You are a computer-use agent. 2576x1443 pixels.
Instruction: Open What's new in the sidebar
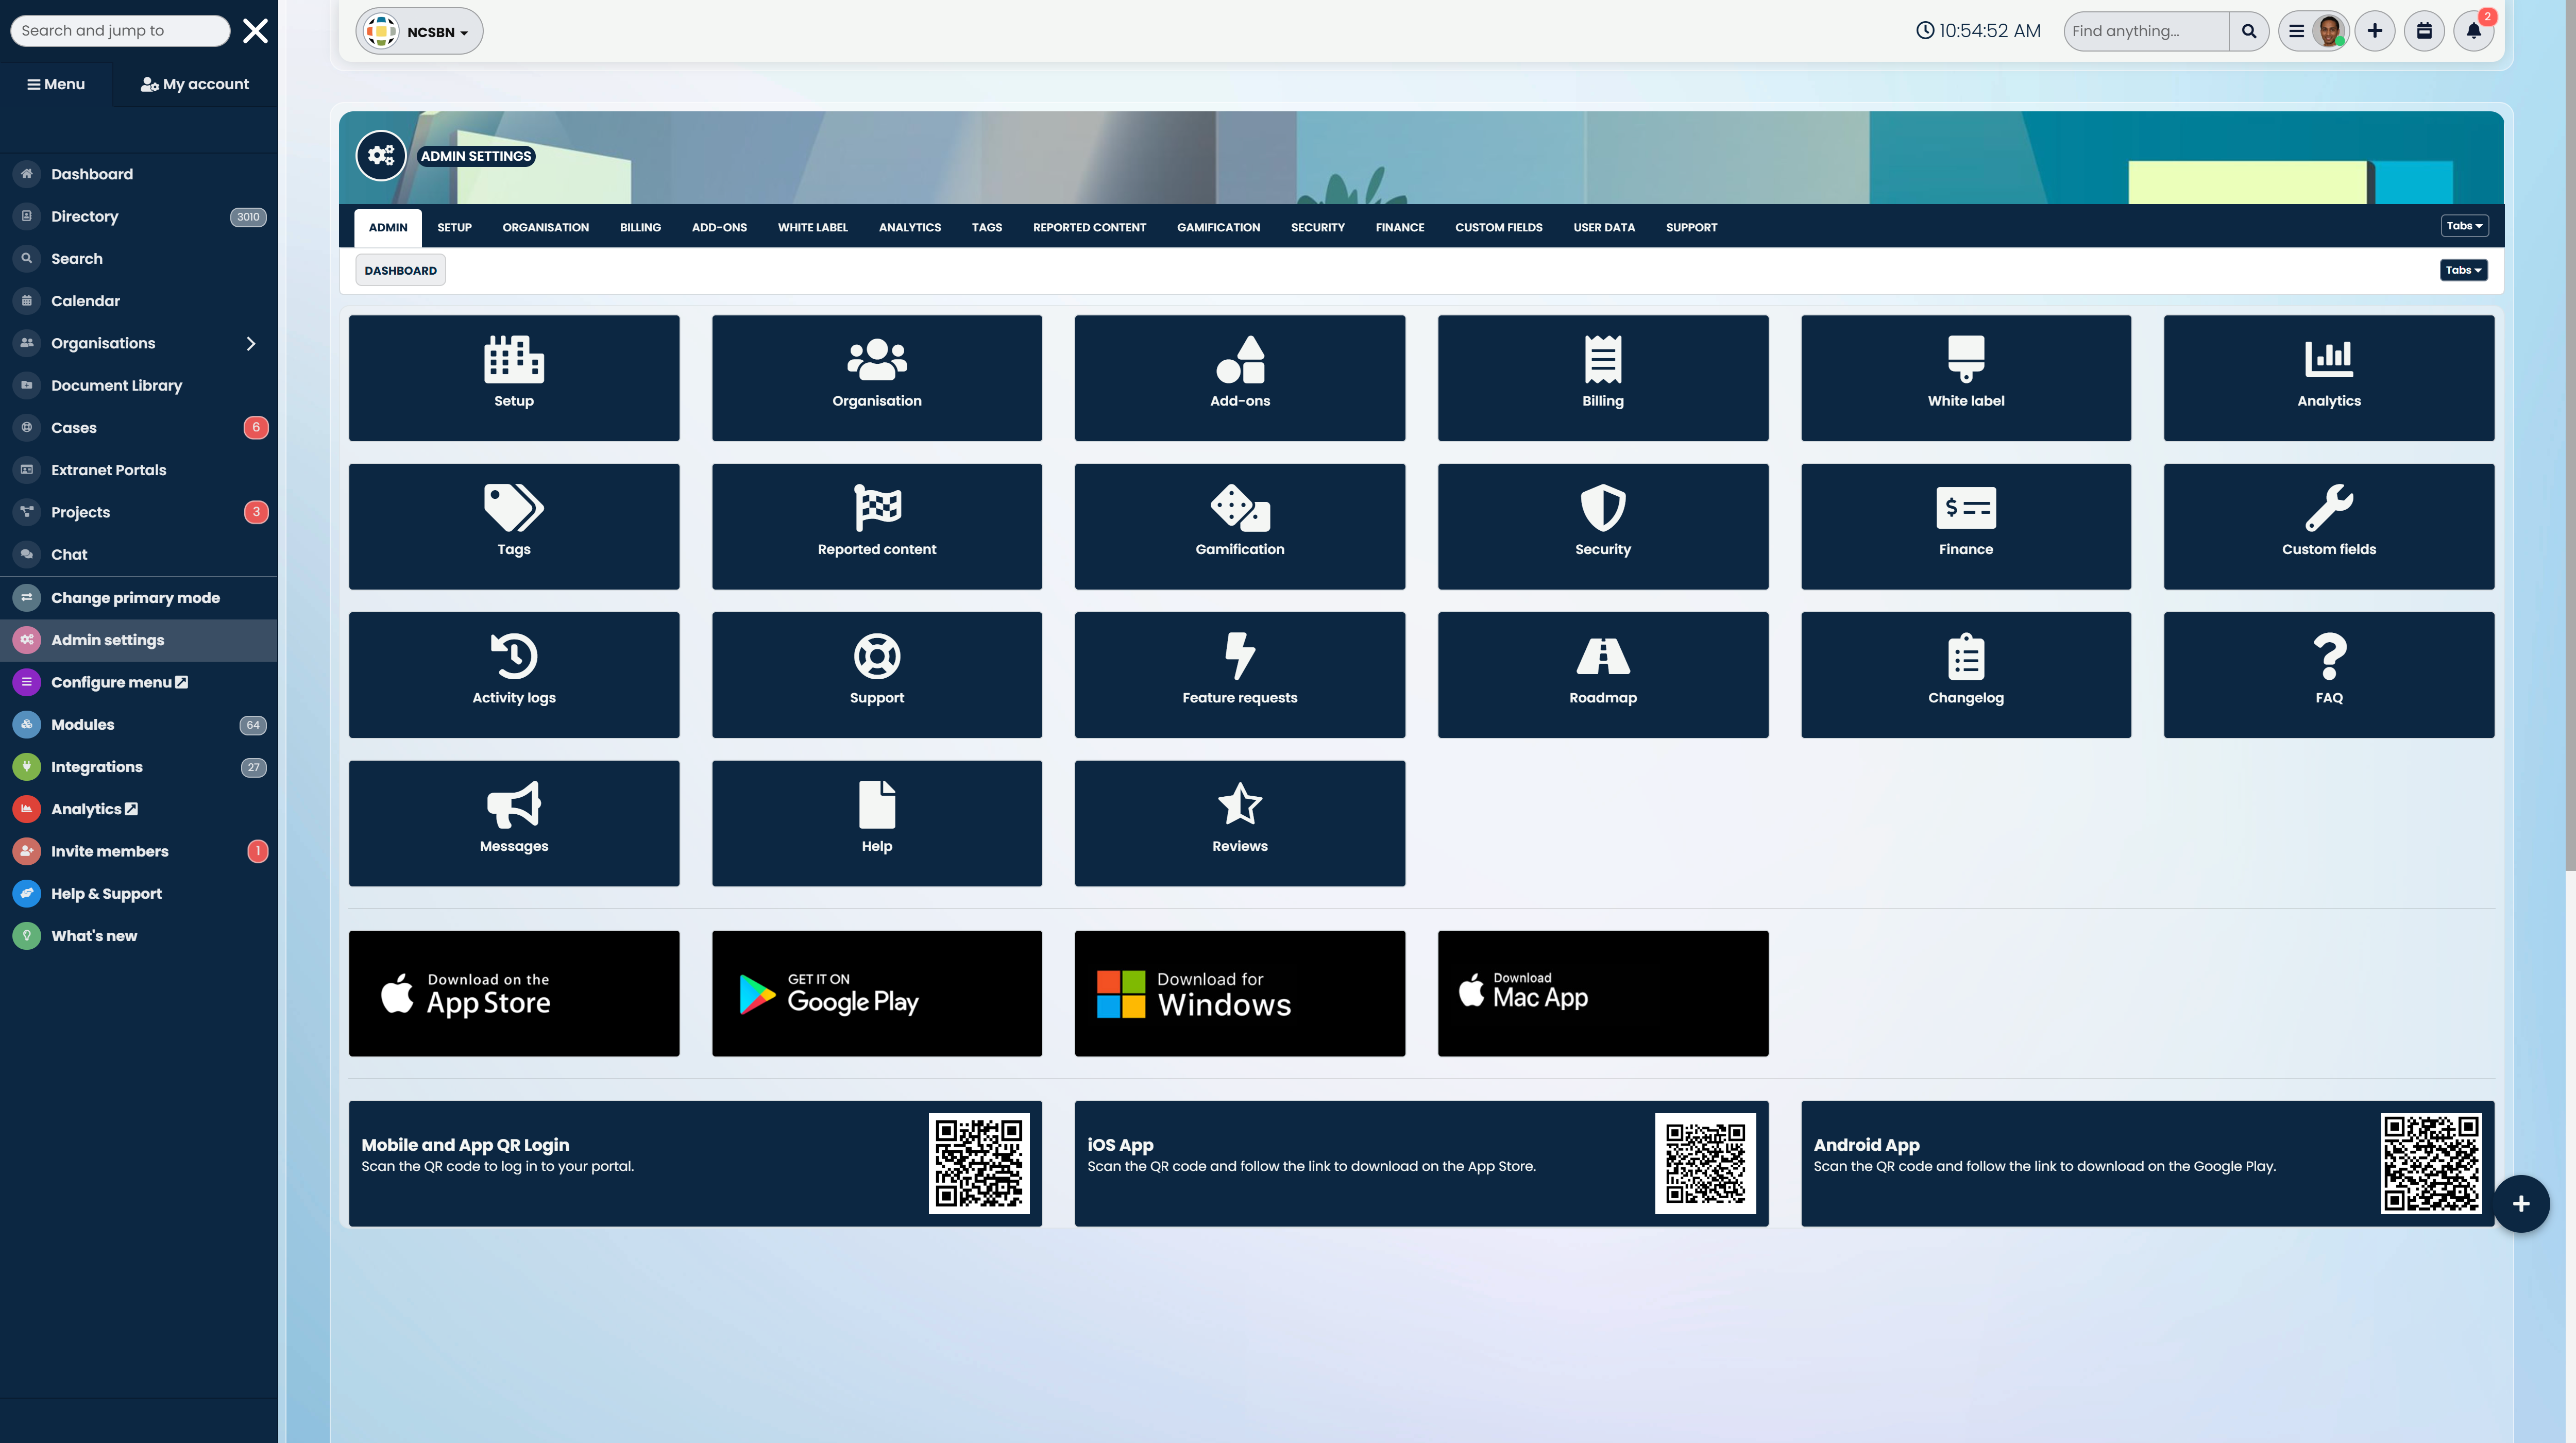(139, 935)
